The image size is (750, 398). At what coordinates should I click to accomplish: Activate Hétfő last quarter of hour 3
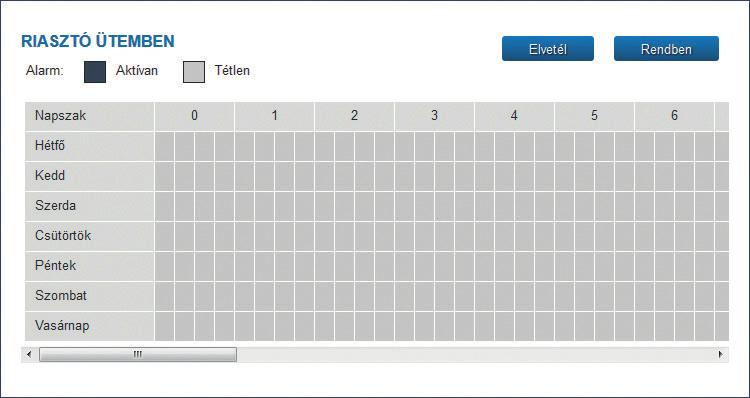pyautogui.click(x=464, y=146)
